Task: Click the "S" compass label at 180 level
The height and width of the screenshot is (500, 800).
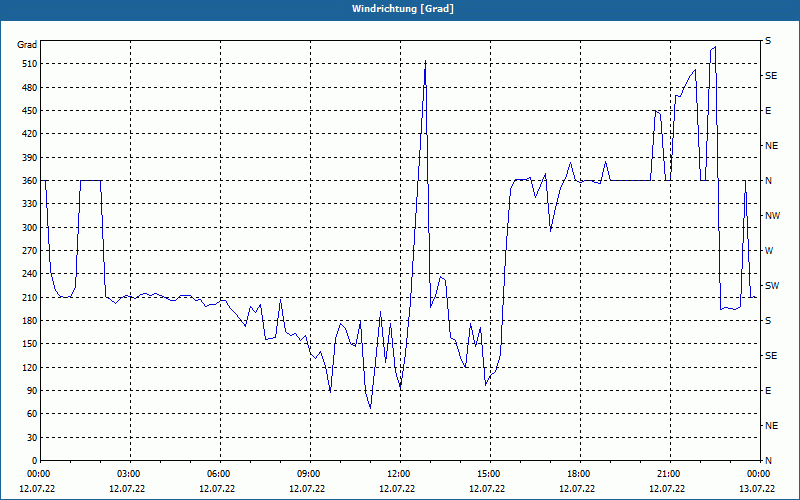Action: [x=768, y=321]
